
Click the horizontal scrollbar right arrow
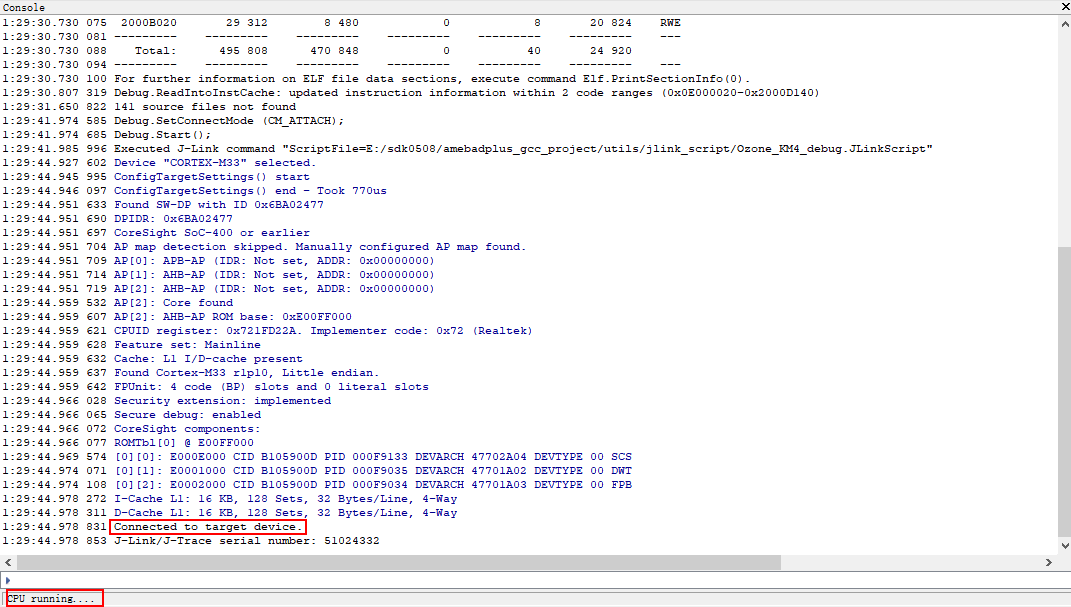click(1049, 562)
